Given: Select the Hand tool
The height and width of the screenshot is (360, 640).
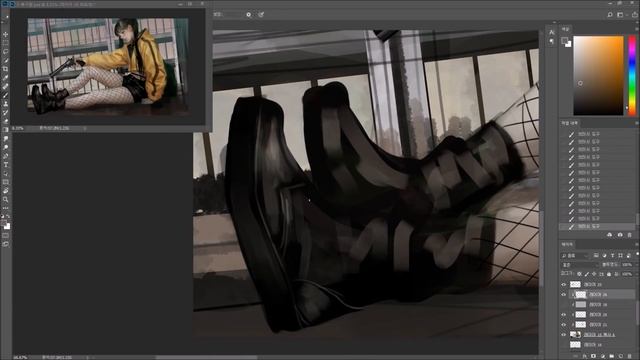Looking at the screenshot, I should [x=5, y=191].
